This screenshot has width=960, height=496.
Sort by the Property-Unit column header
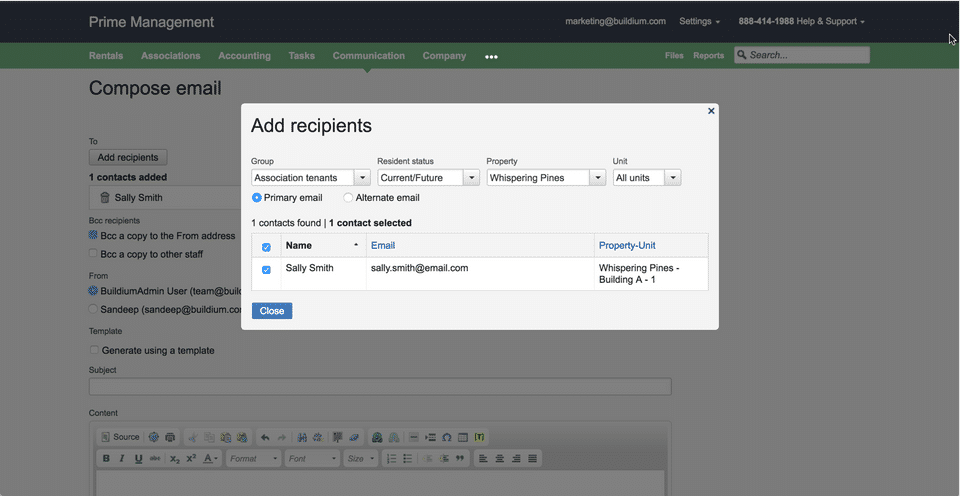[x=627, y=246]
